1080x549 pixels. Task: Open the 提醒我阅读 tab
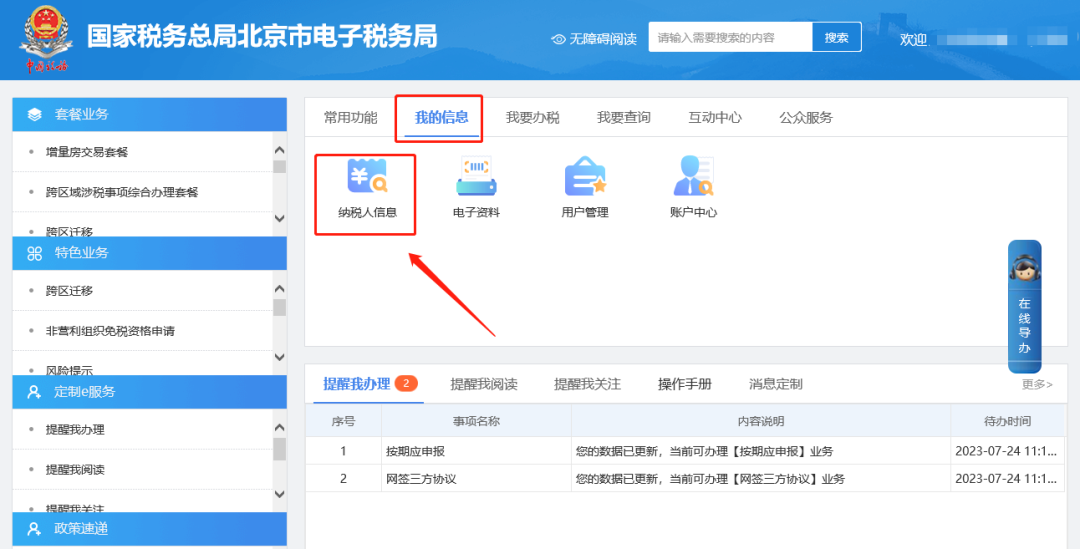(484, 384)
